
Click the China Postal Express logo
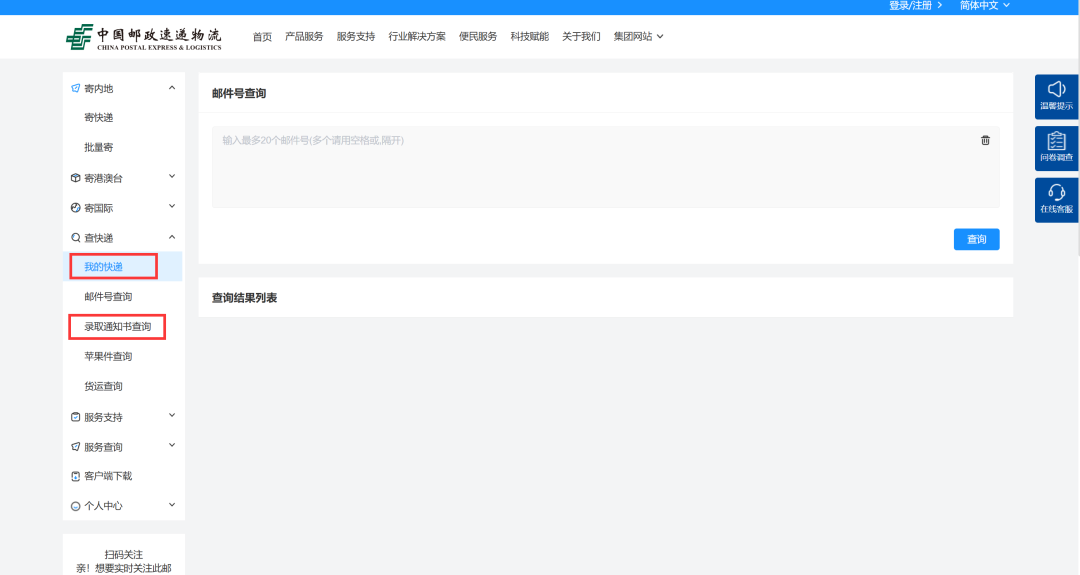(144, 36)
